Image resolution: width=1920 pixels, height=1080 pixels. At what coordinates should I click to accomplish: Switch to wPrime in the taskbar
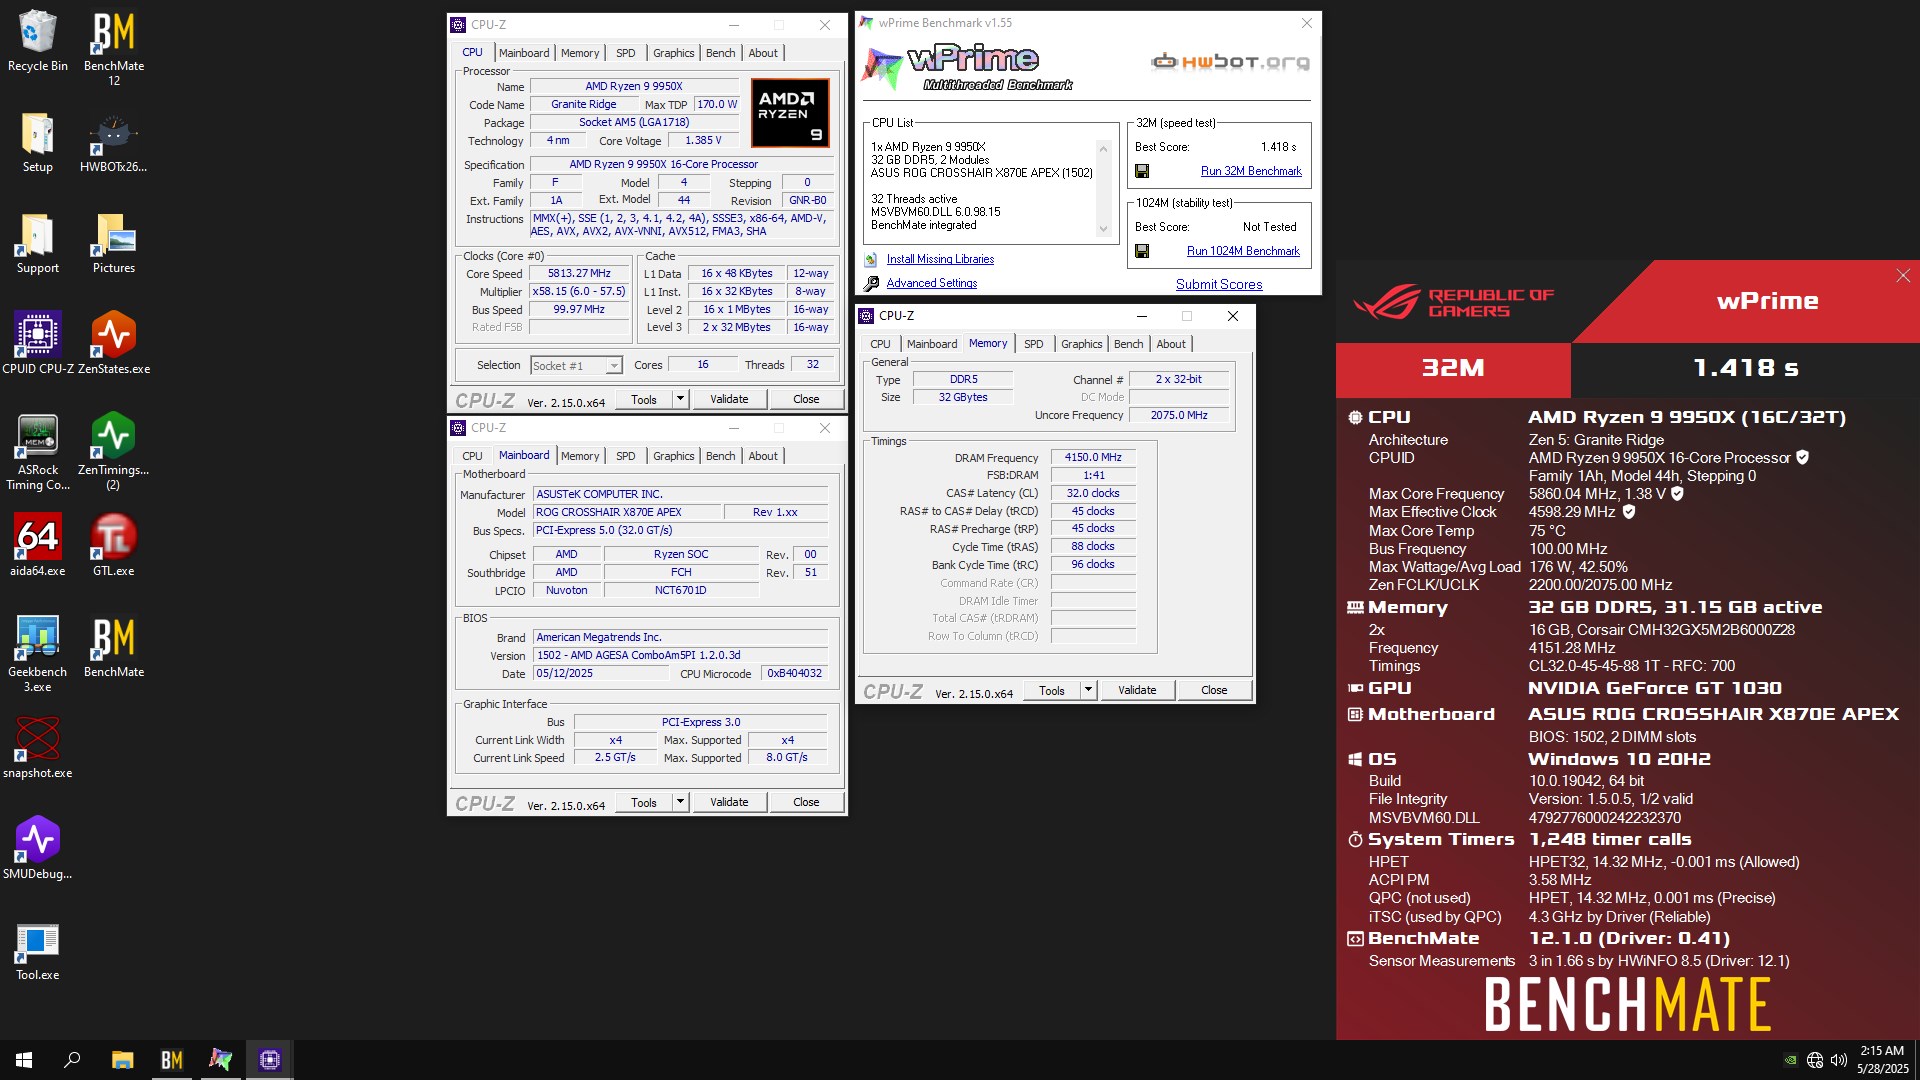220,1060
